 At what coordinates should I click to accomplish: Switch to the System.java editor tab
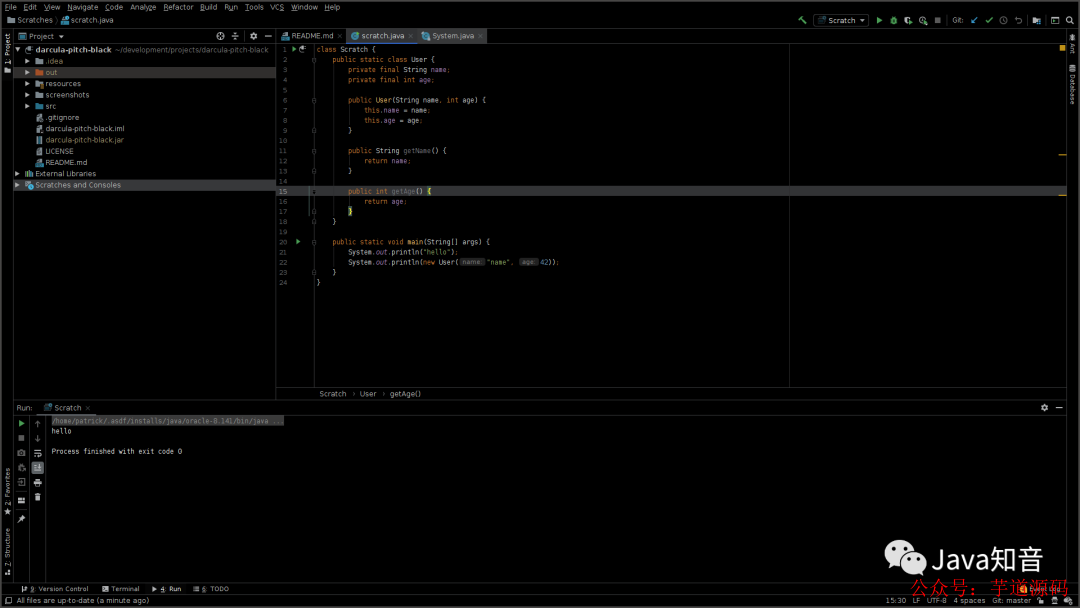pyautogui.click(x=453, y=36)
